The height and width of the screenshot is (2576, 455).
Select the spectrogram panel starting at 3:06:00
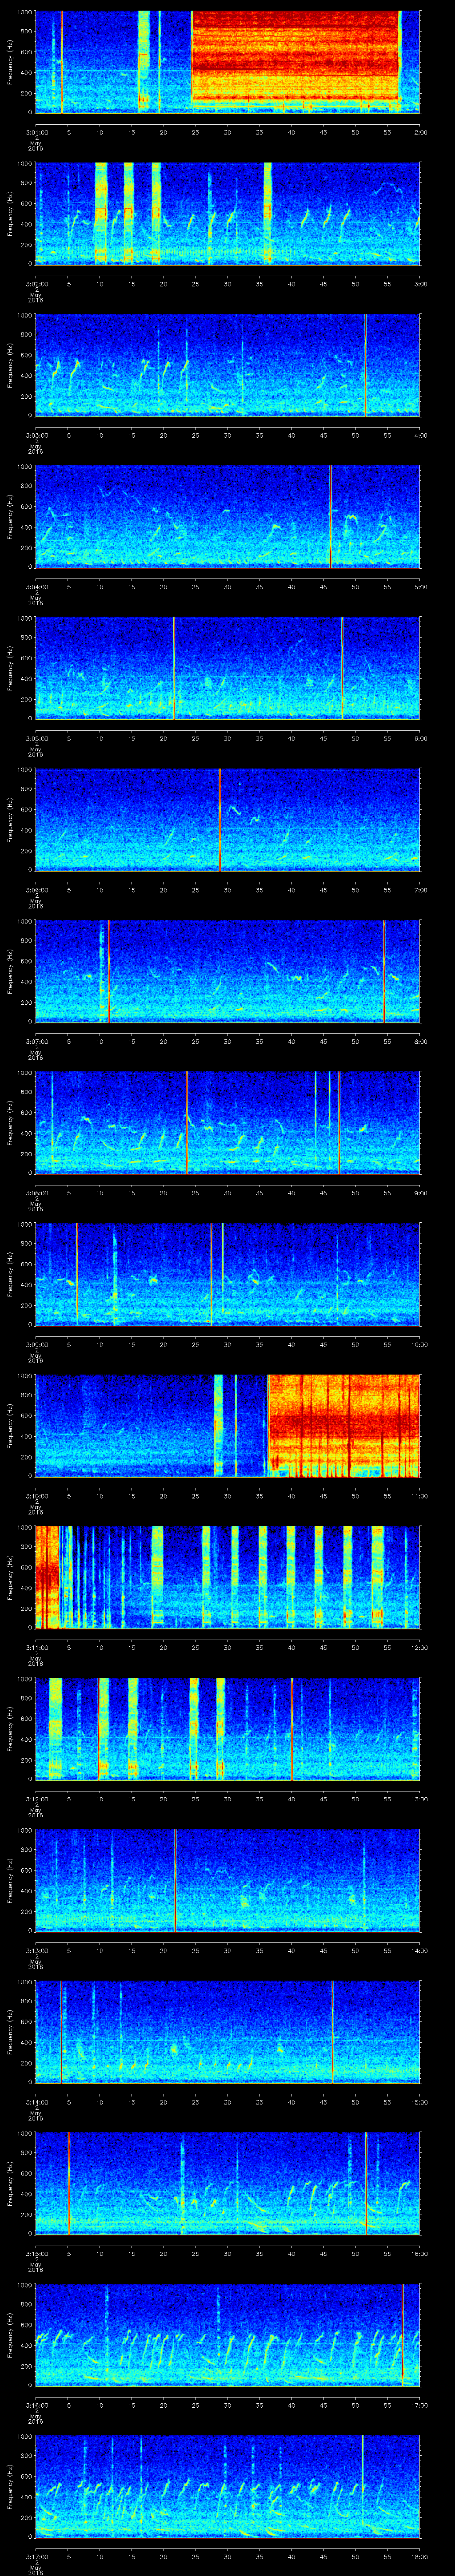pyautogui.click(x=228, y=819)
